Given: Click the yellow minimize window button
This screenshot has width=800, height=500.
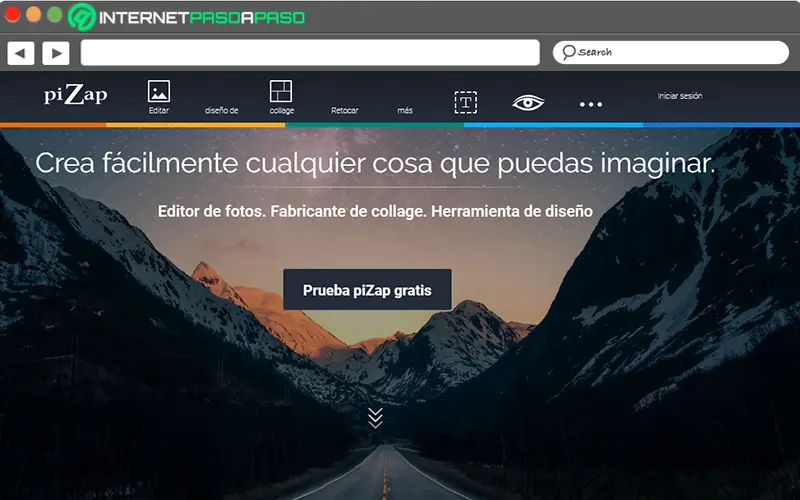Looking at the screenshot, I should pos(34,14).
